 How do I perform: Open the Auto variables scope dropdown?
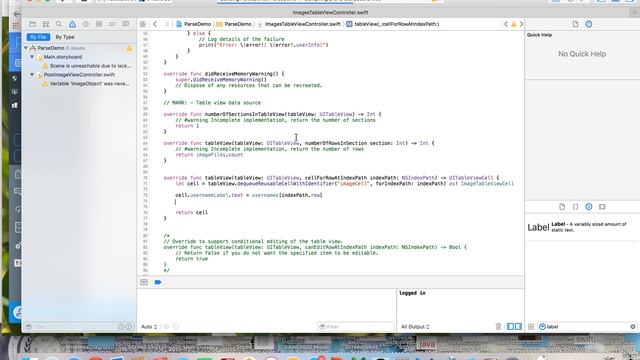click(149, 327)
